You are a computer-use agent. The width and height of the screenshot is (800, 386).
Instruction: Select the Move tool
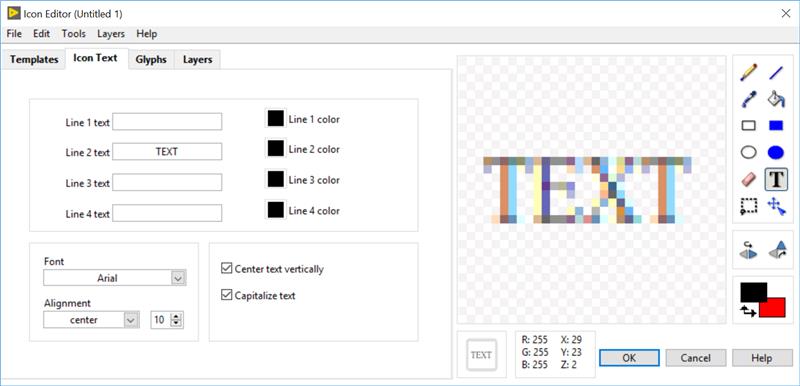(776, 206)
